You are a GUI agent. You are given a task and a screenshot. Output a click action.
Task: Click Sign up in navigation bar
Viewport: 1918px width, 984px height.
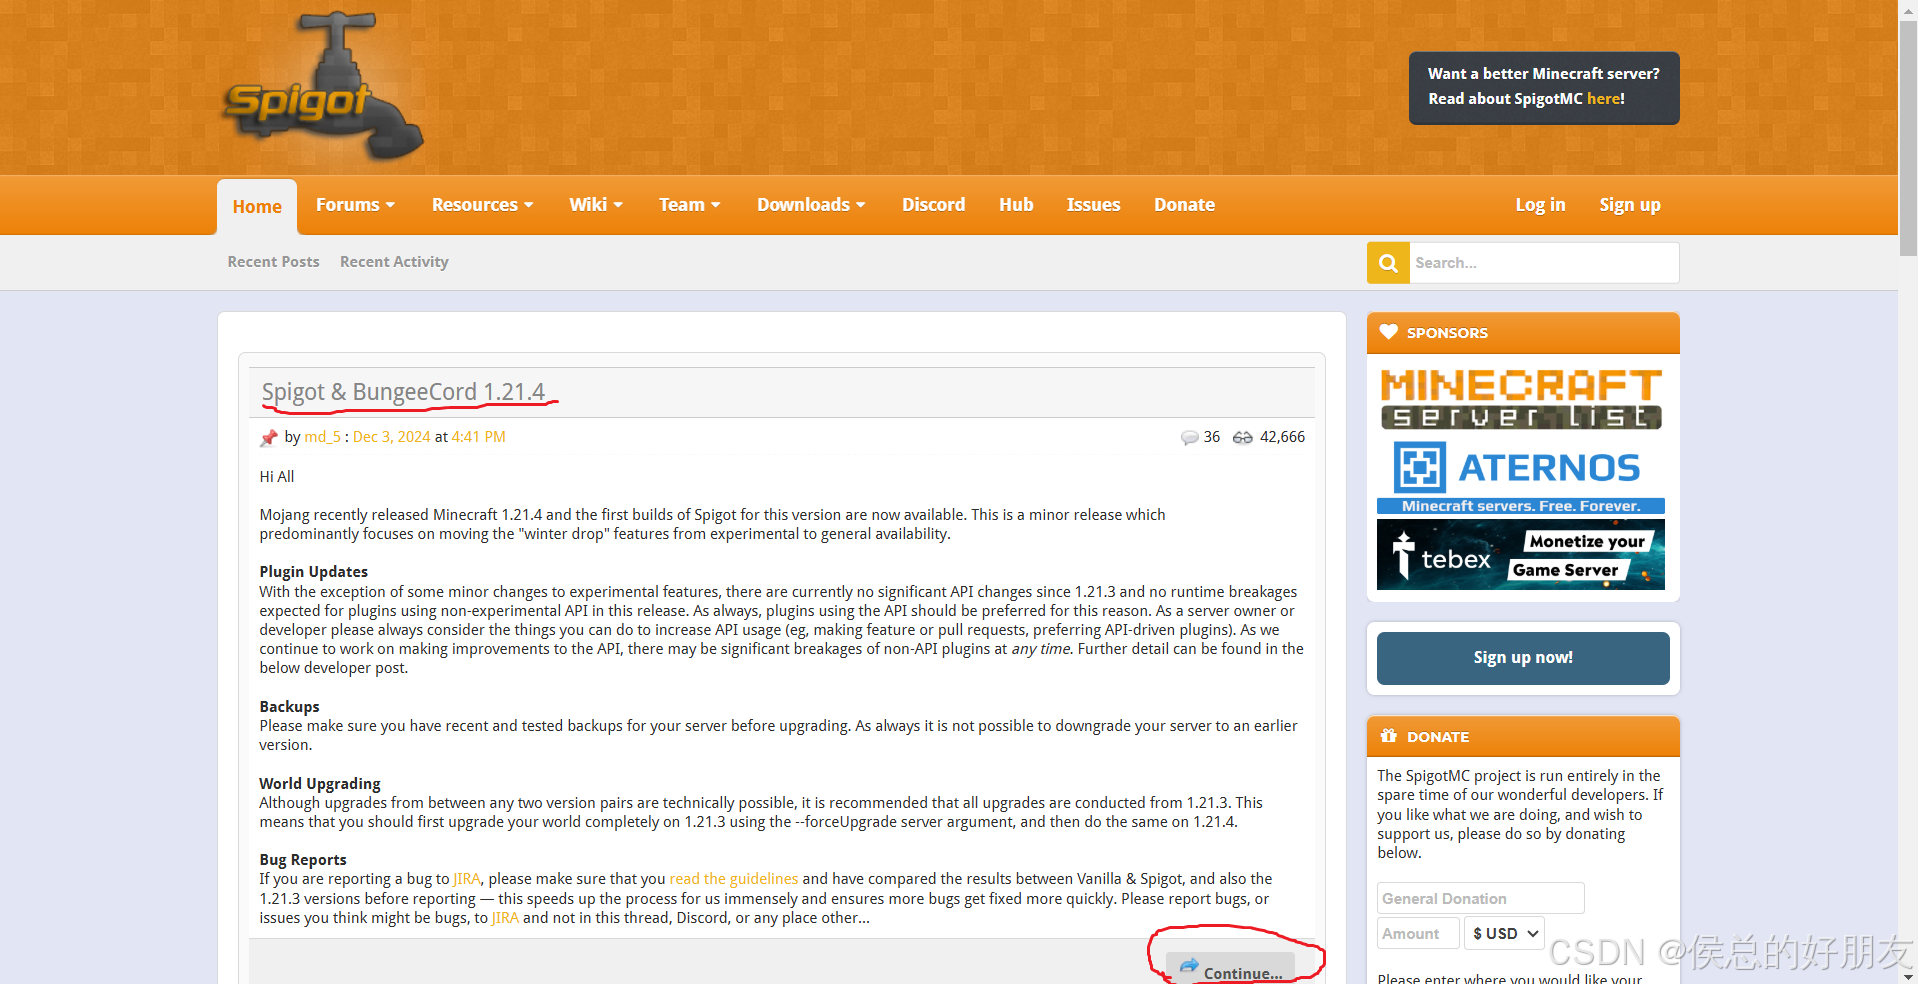point(1629,205)
